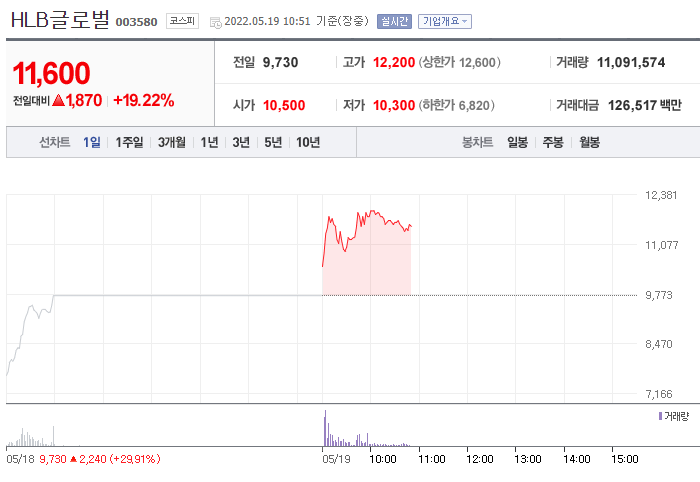Click the 코스피 market badge
Screen dimensions: 700x482
182,20
